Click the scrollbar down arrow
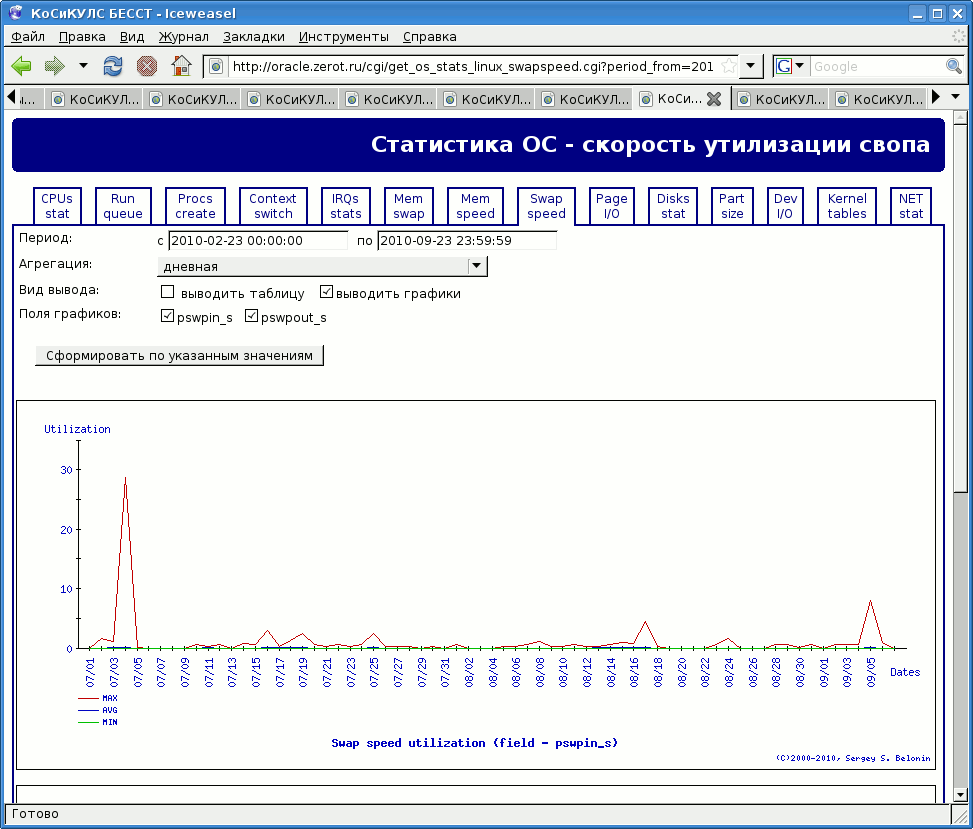Image resolution: width=973 pixels, height=829 pixels. coord(960,795)
